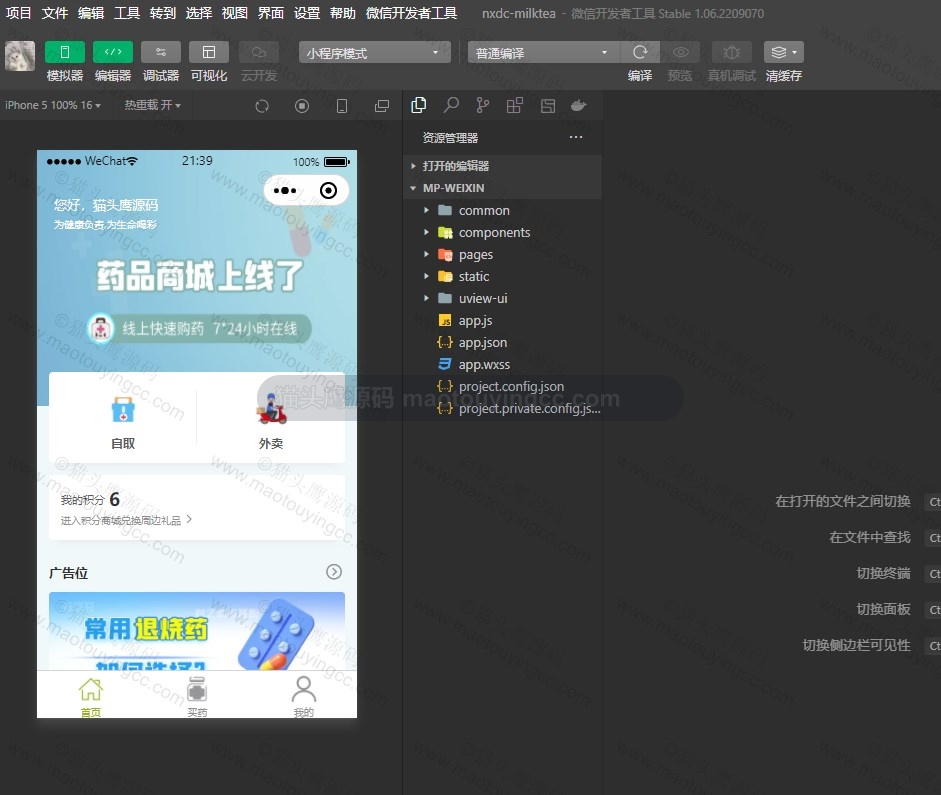Screen dimensions: 941x795
Task: Click the layout panel icon in sidebar
Action: pyautogui.click(x=547, y=106)
